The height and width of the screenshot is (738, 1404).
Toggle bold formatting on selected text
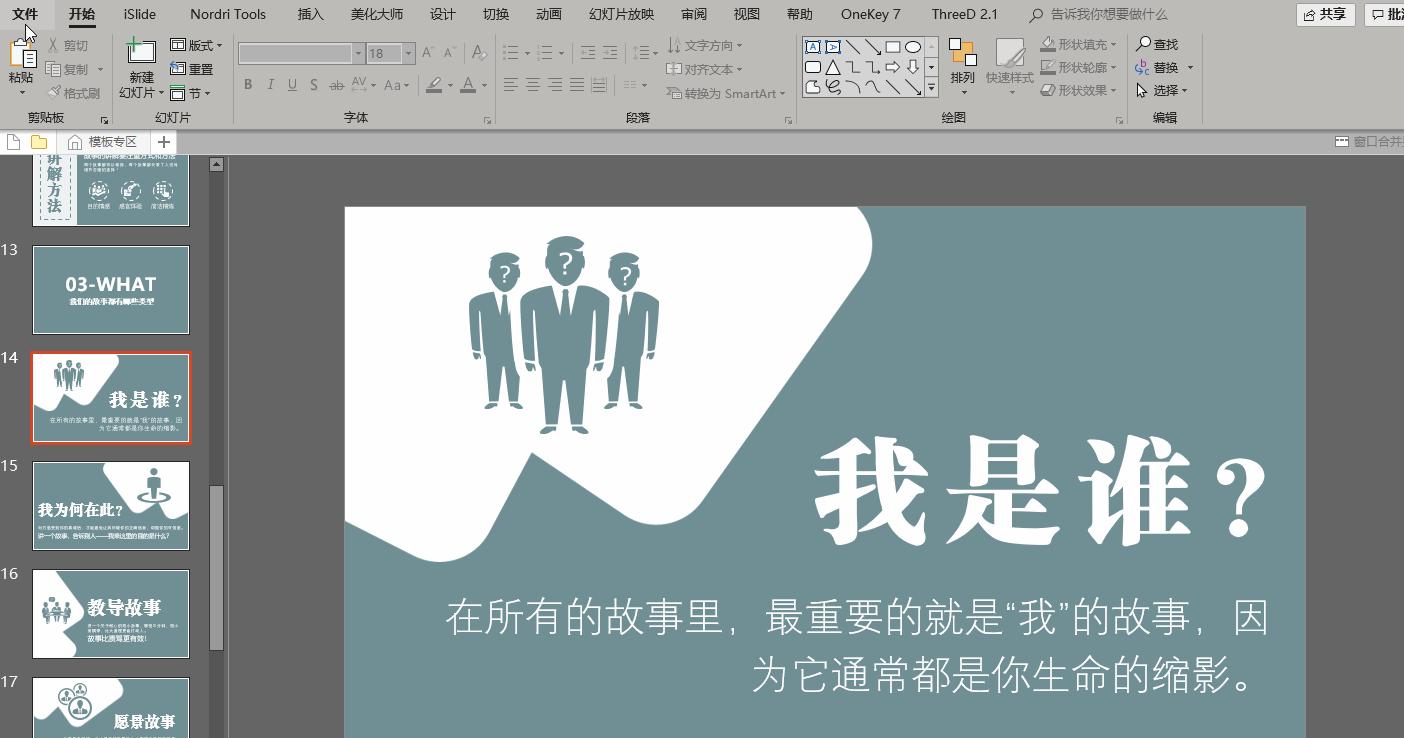pos(248,85)
